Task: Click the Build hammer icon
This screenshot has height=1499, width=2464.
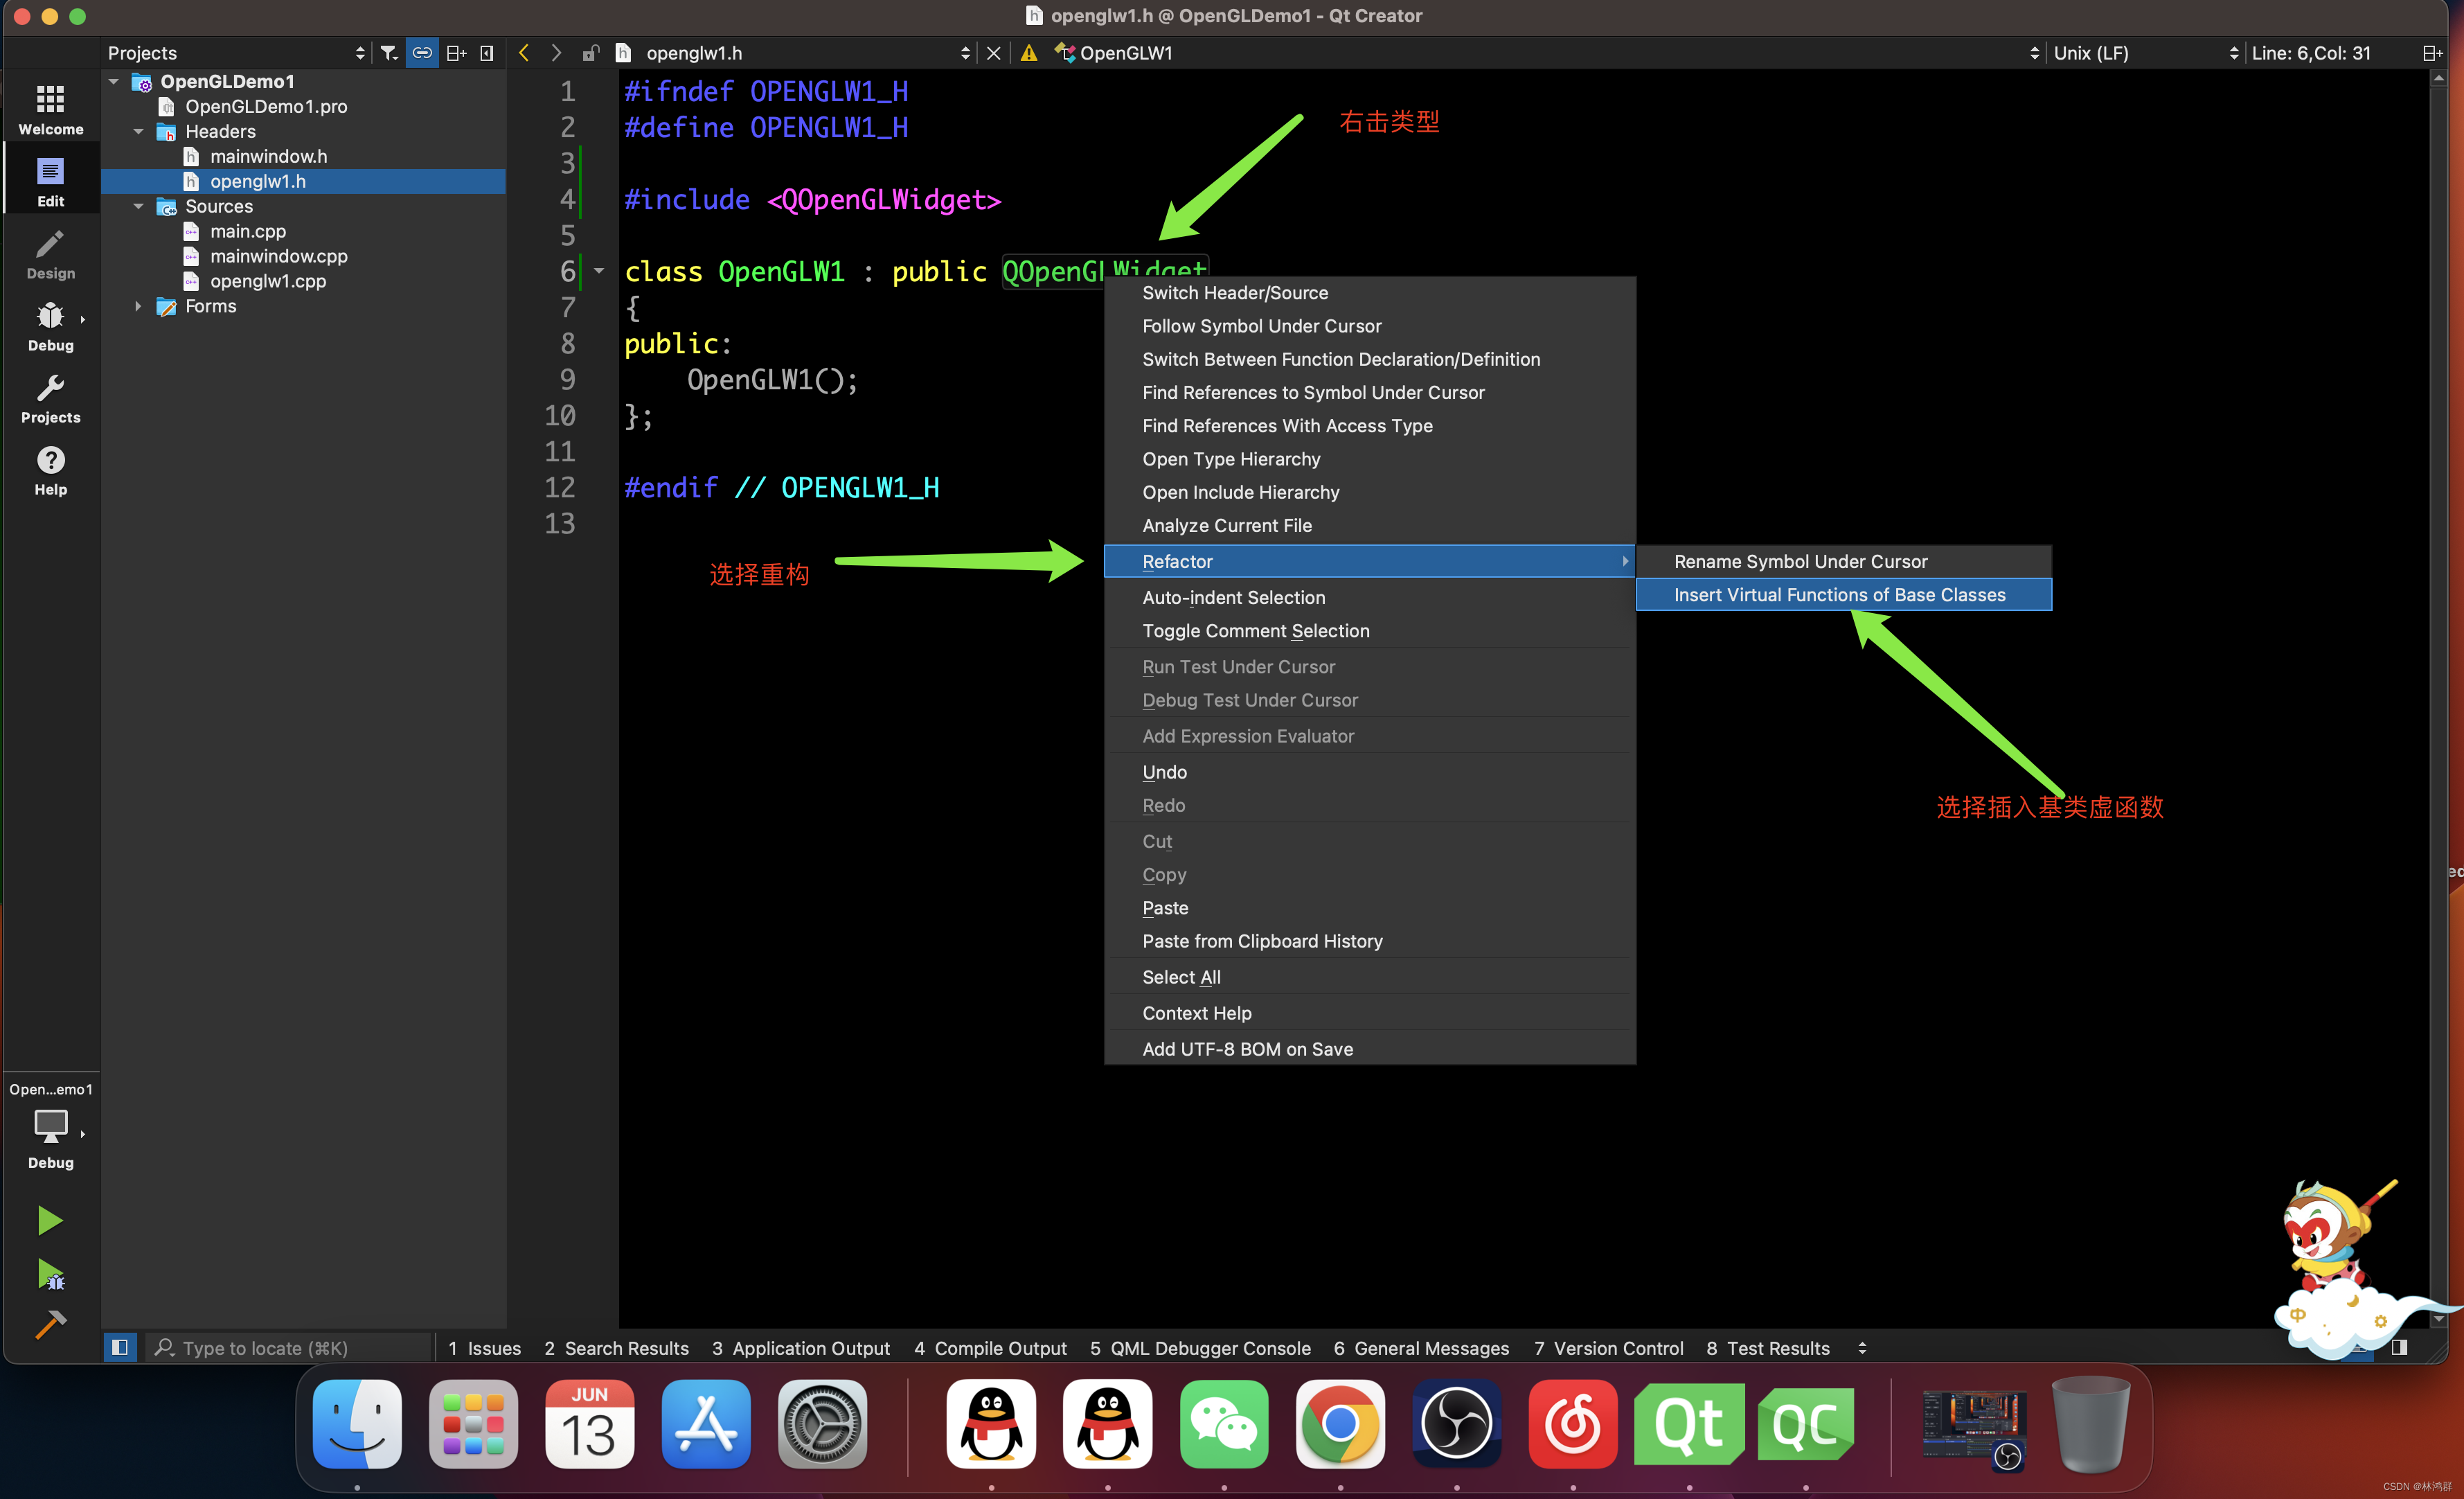Action: tap(49, 1324)
